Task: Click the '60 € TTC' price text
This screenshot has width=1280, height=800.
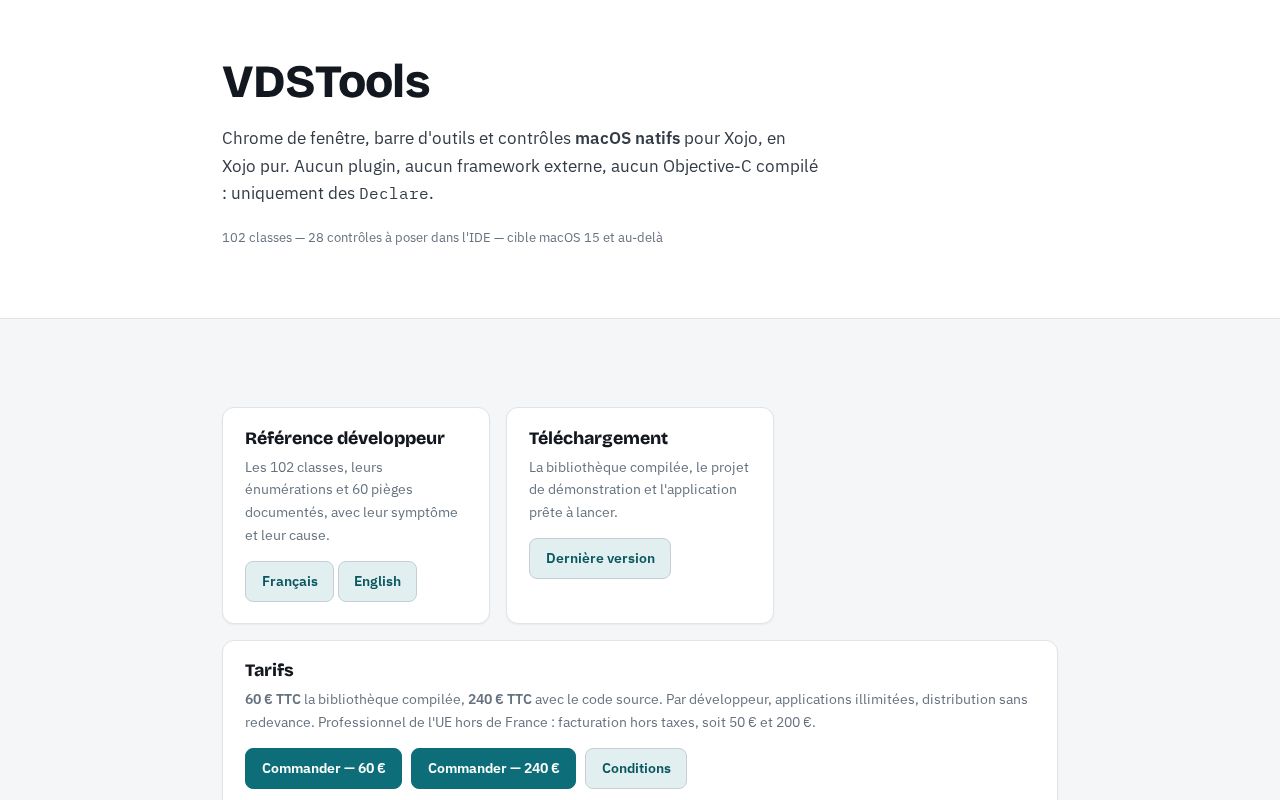Action: pos(273,699)
